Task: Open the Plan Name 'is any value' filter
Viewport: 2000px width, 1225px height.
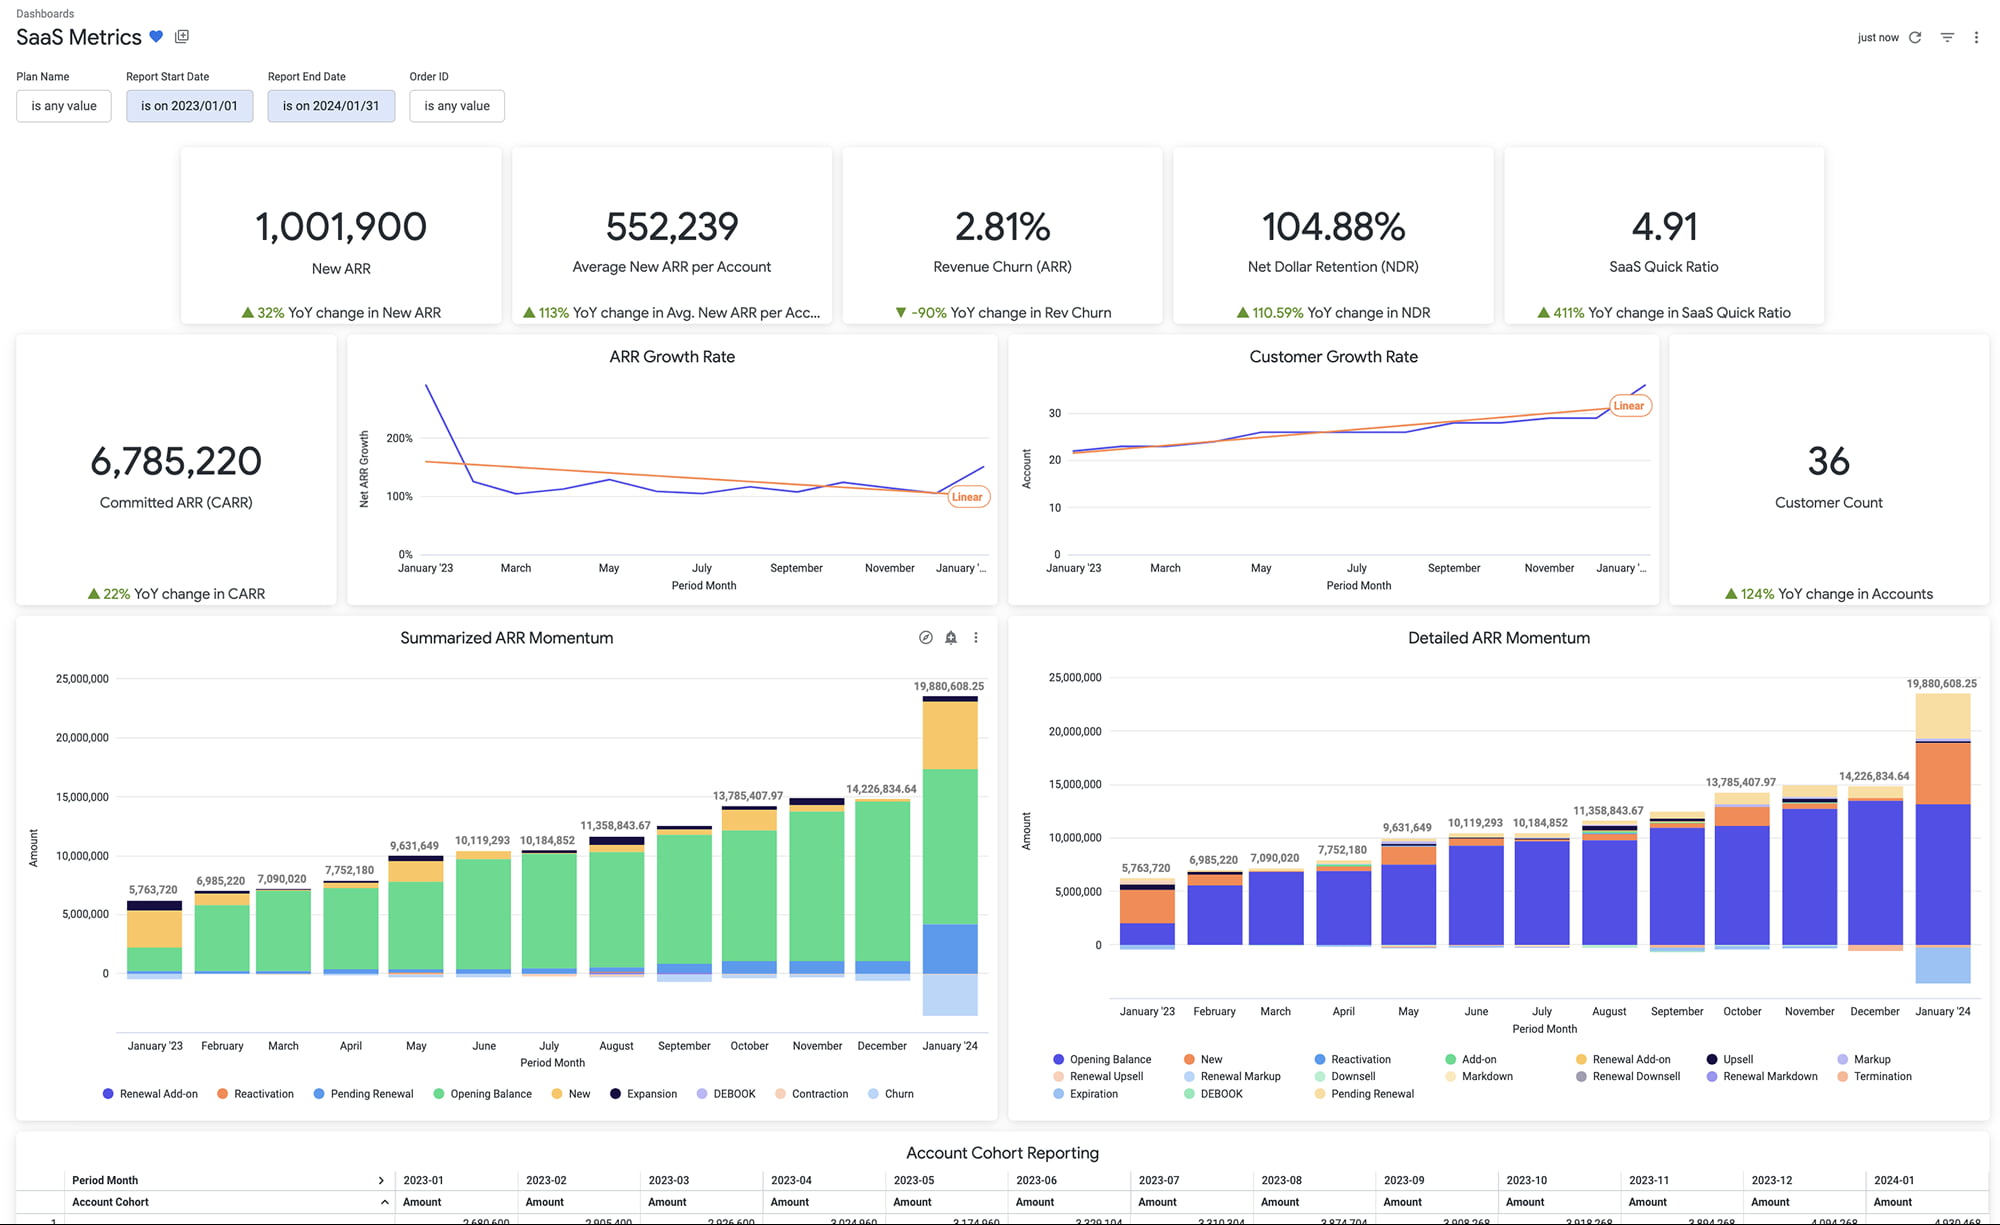Action: click(x=63, y=106)
